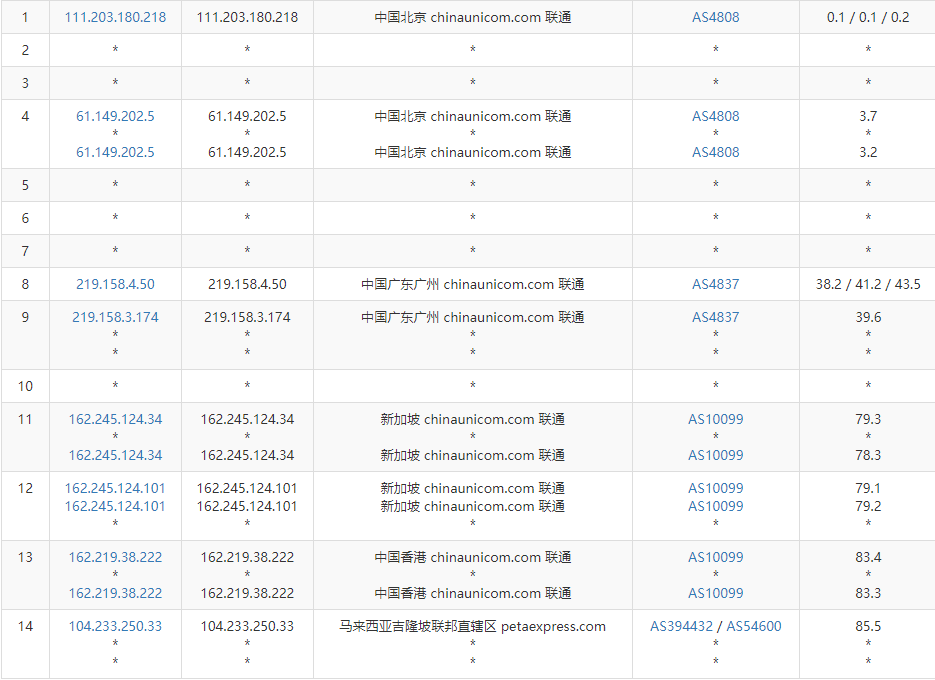
Task: Open 162.245.124.34 link on the 79.3 line
Action: 115,419
